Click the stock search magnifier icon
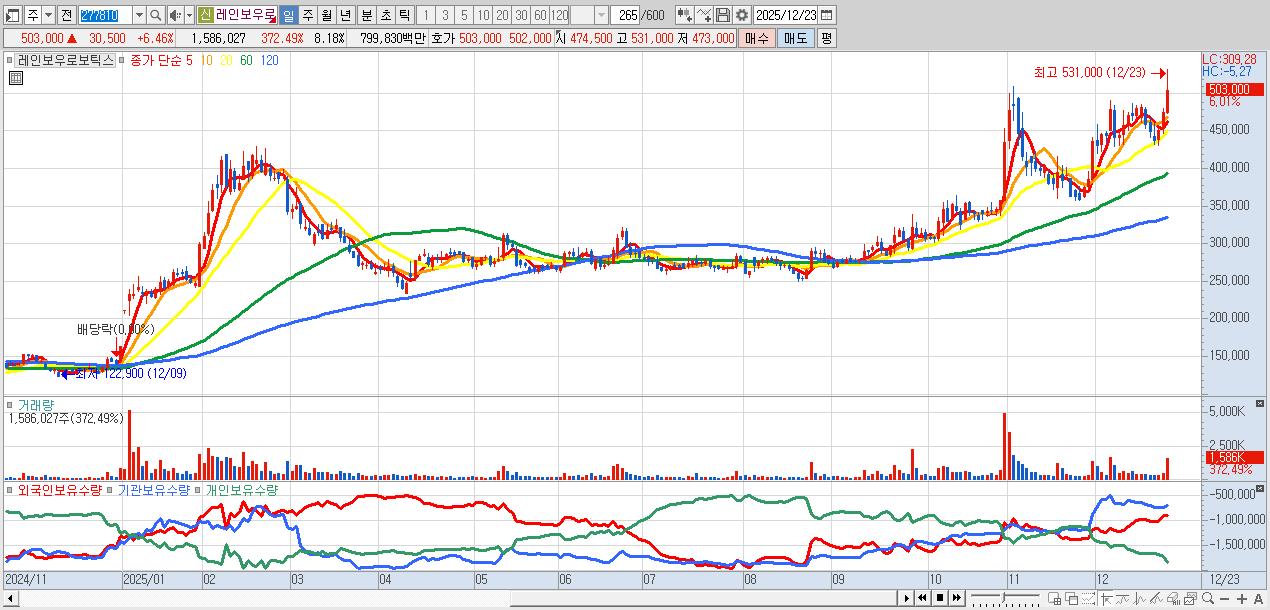This screenshot has height=610, width=1270. pyautogui.click(x=155, y=15)
